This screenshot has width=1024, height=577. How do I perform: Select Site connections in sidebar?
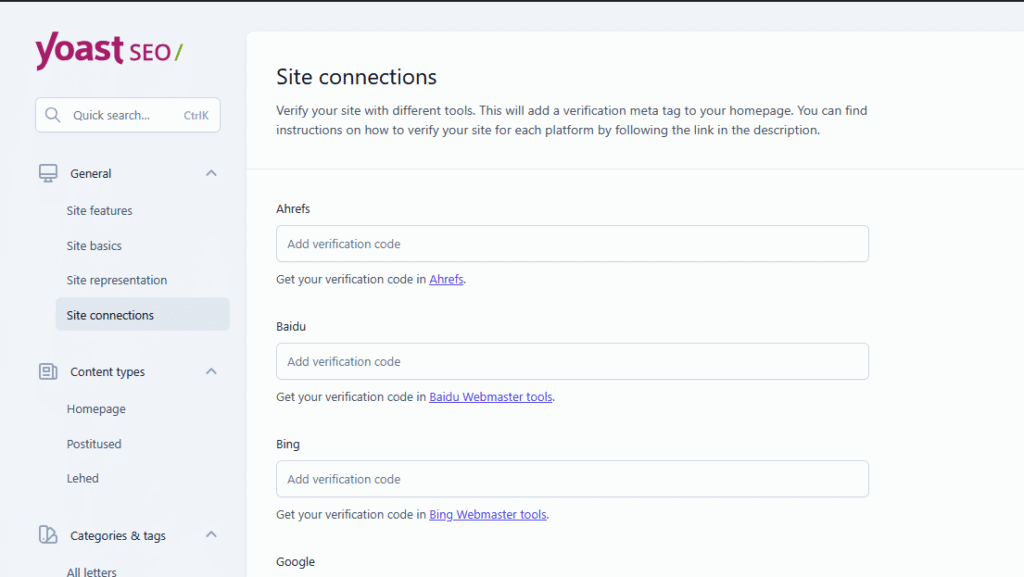coord(110,315)
